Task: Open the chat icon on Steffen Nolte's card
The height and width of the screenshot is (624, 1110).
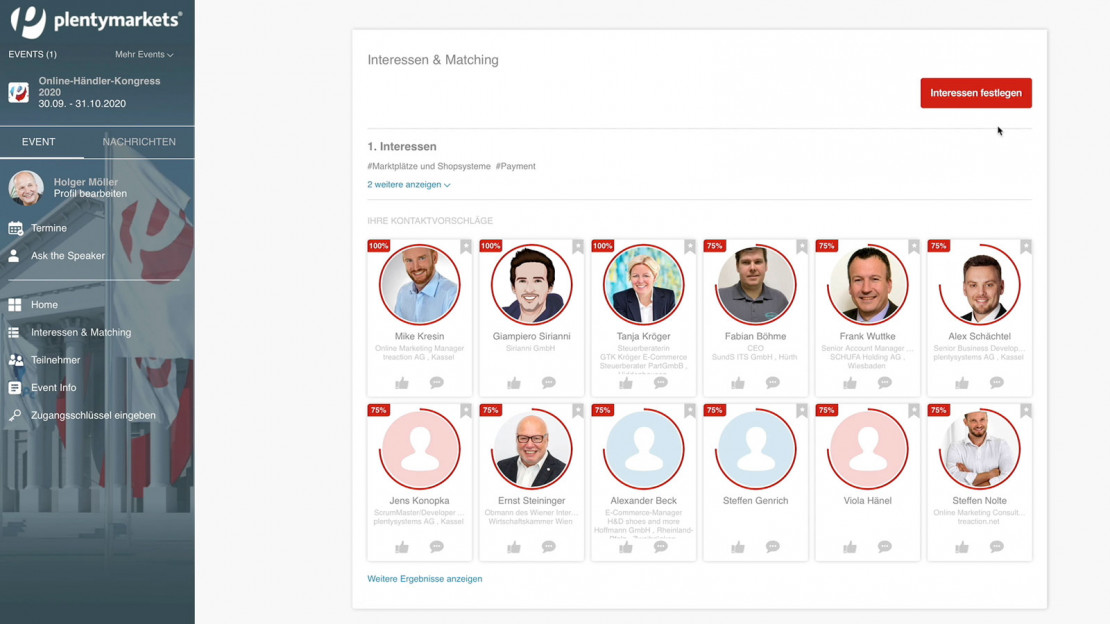Action: tap(997, 547)
